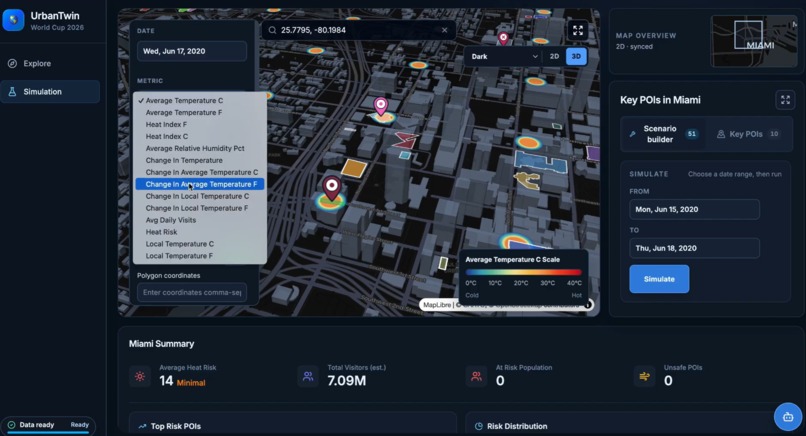Click the blue building polygon on map
The height and width of the screenshot is (436, 806).
[541, 164]
